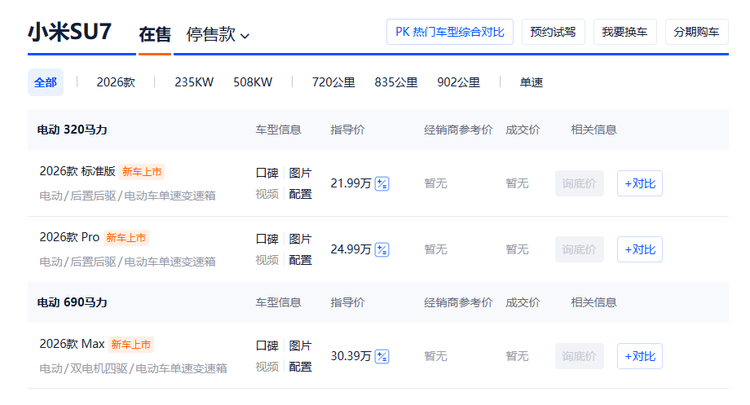Viewport: 750px width, 405px height.
Task: Click the 预约试驾 button
Action: tap(553, 32)
